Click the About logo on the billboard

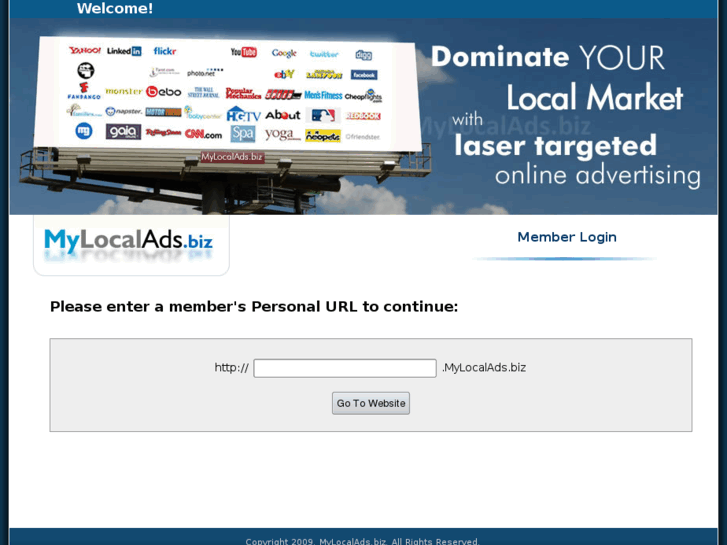tap(283, 115)
